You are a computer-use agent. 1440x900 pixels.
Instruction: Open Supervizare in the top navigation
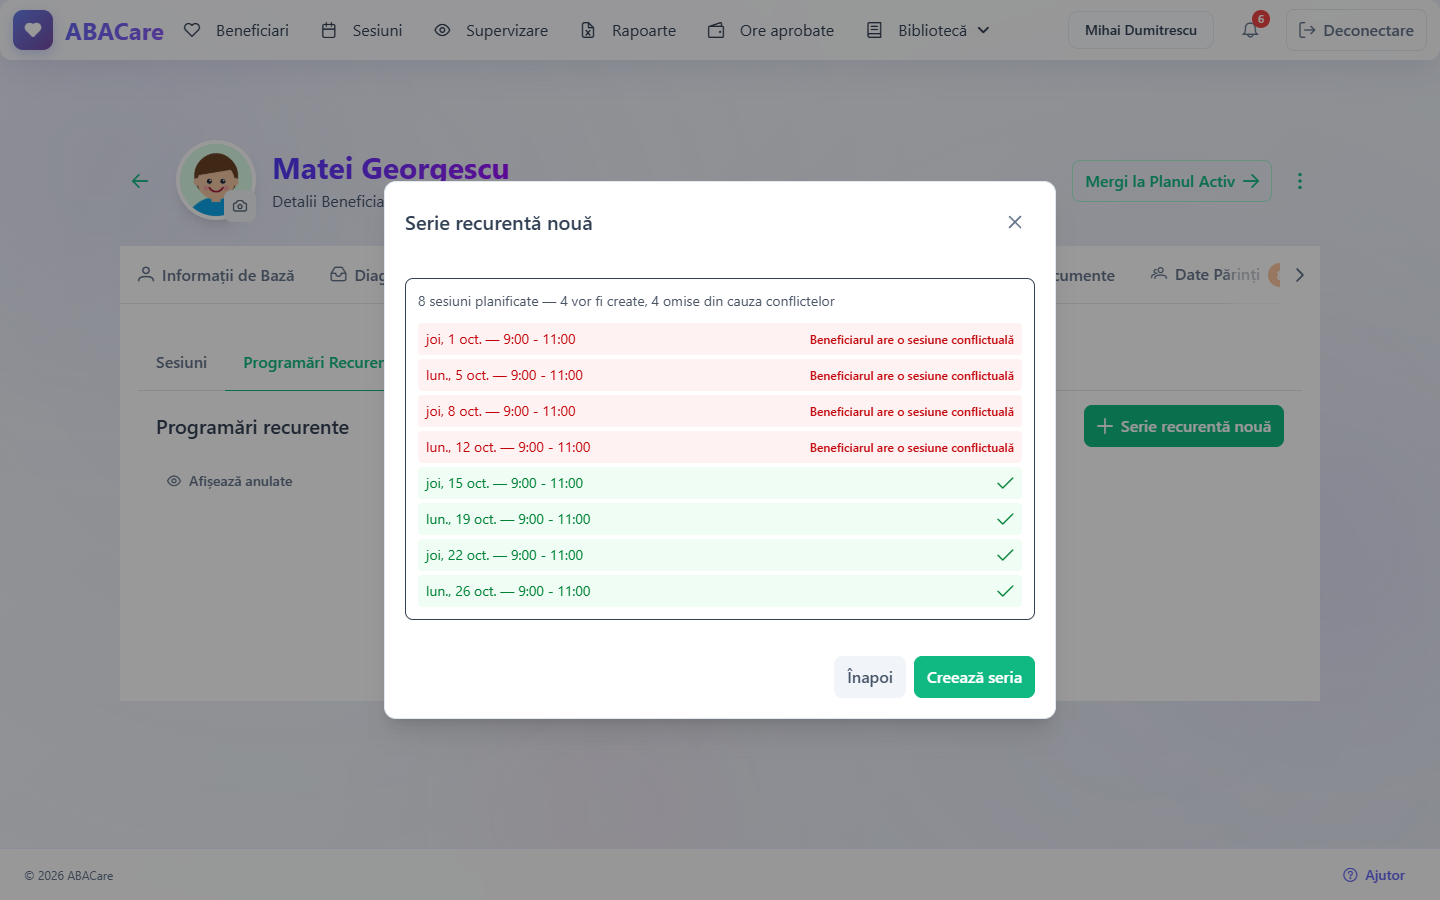point(491,30)
